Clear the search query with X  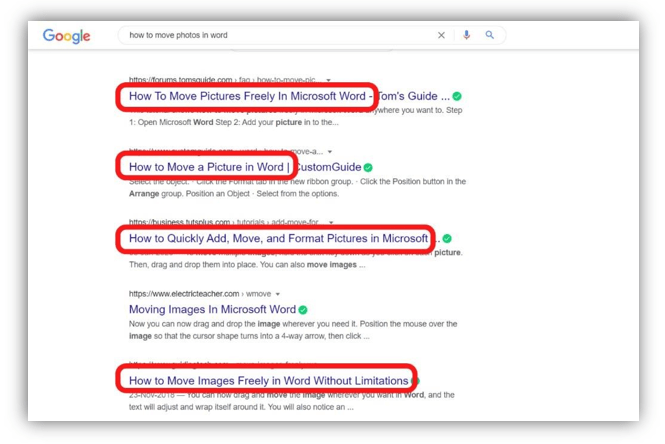[441, 35]
